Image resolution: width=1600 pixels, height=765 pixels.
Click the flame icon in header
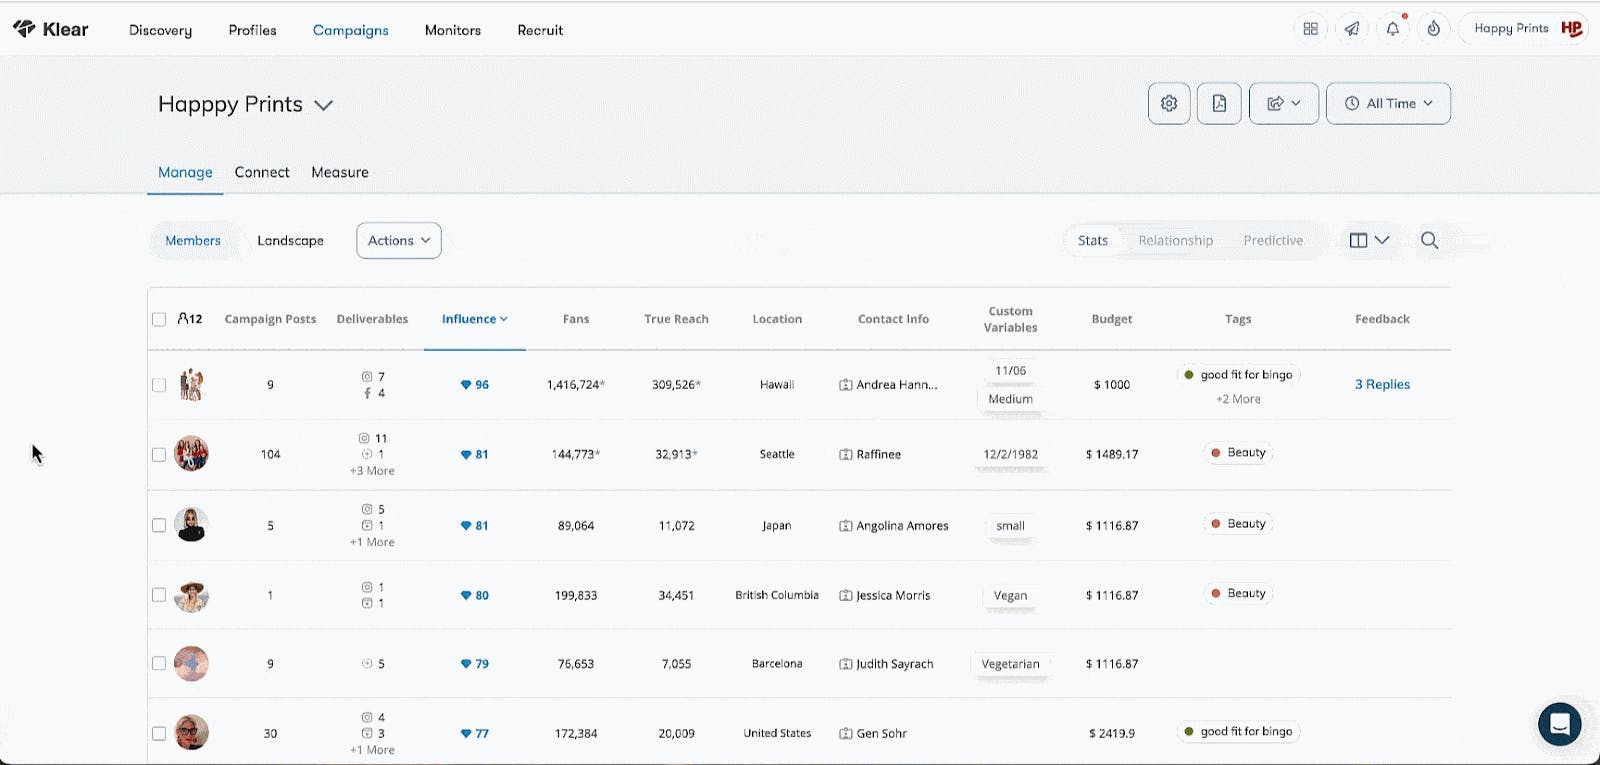1433,29
